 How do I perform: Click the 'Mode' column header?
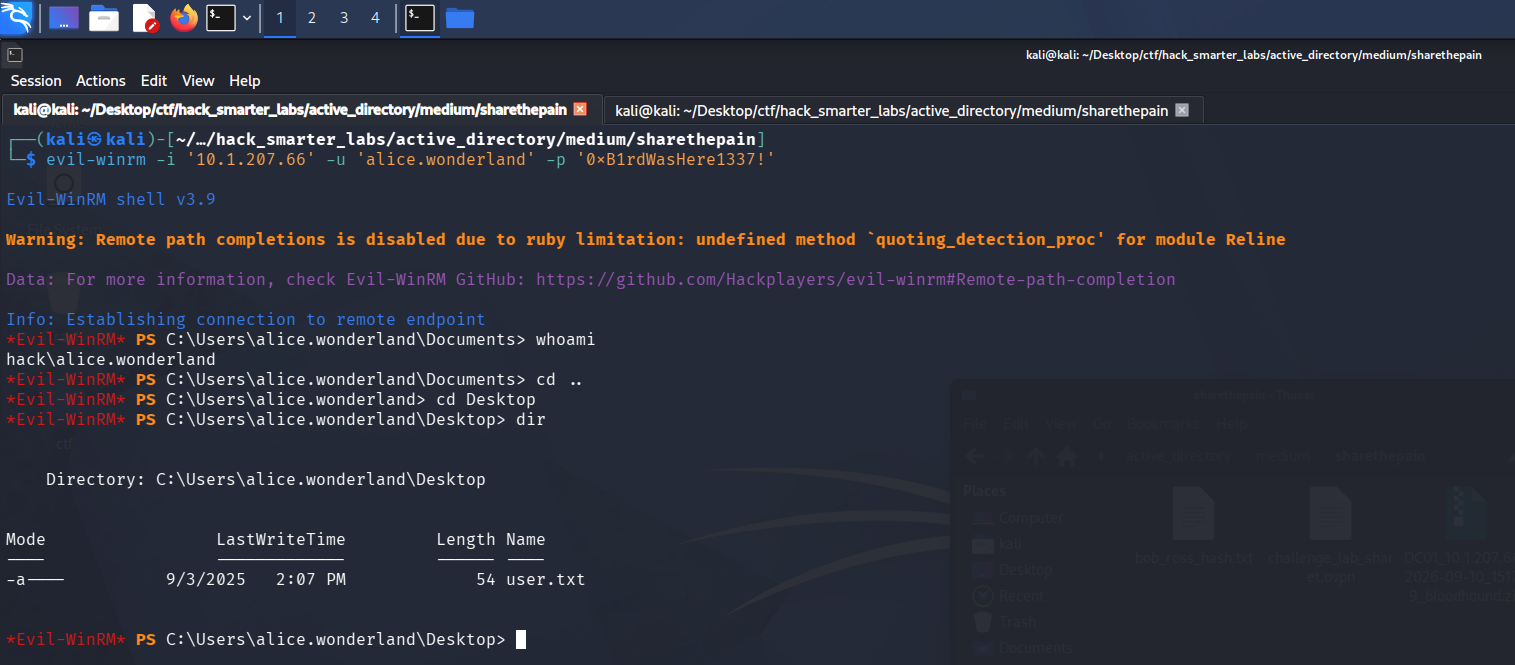(25, 539)
